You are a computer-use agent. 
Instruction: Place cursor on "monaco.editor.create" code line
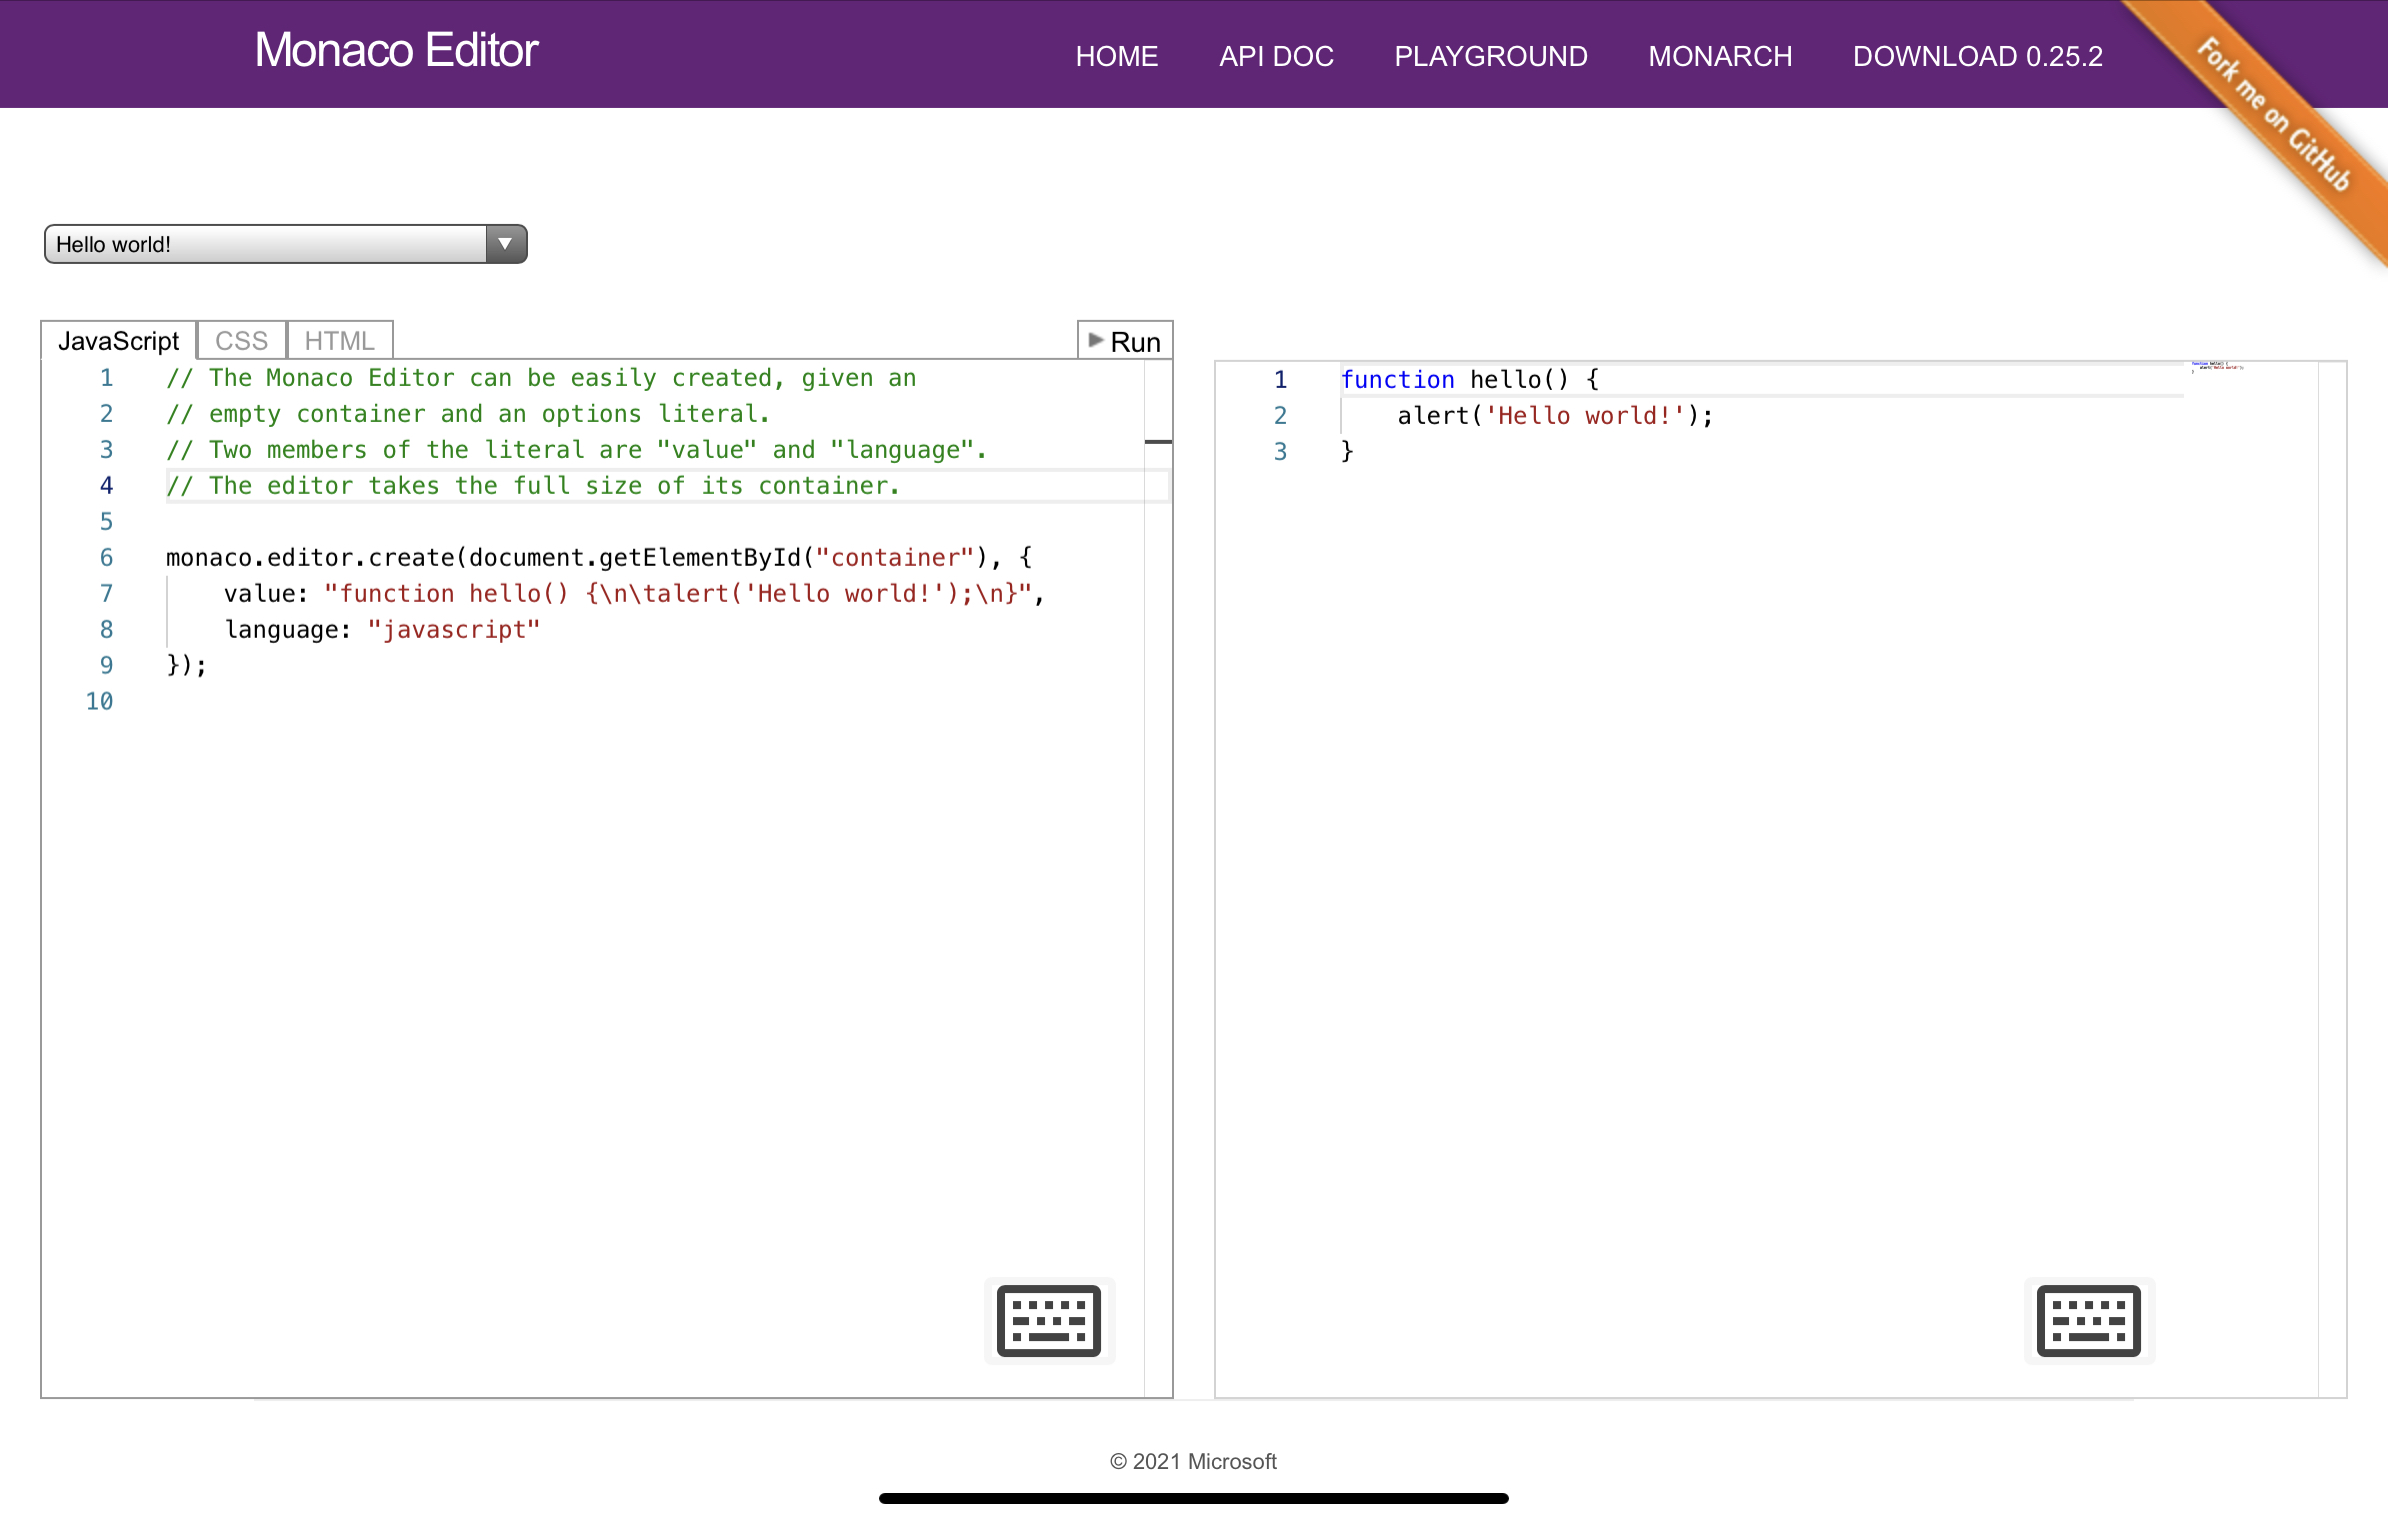599,557
